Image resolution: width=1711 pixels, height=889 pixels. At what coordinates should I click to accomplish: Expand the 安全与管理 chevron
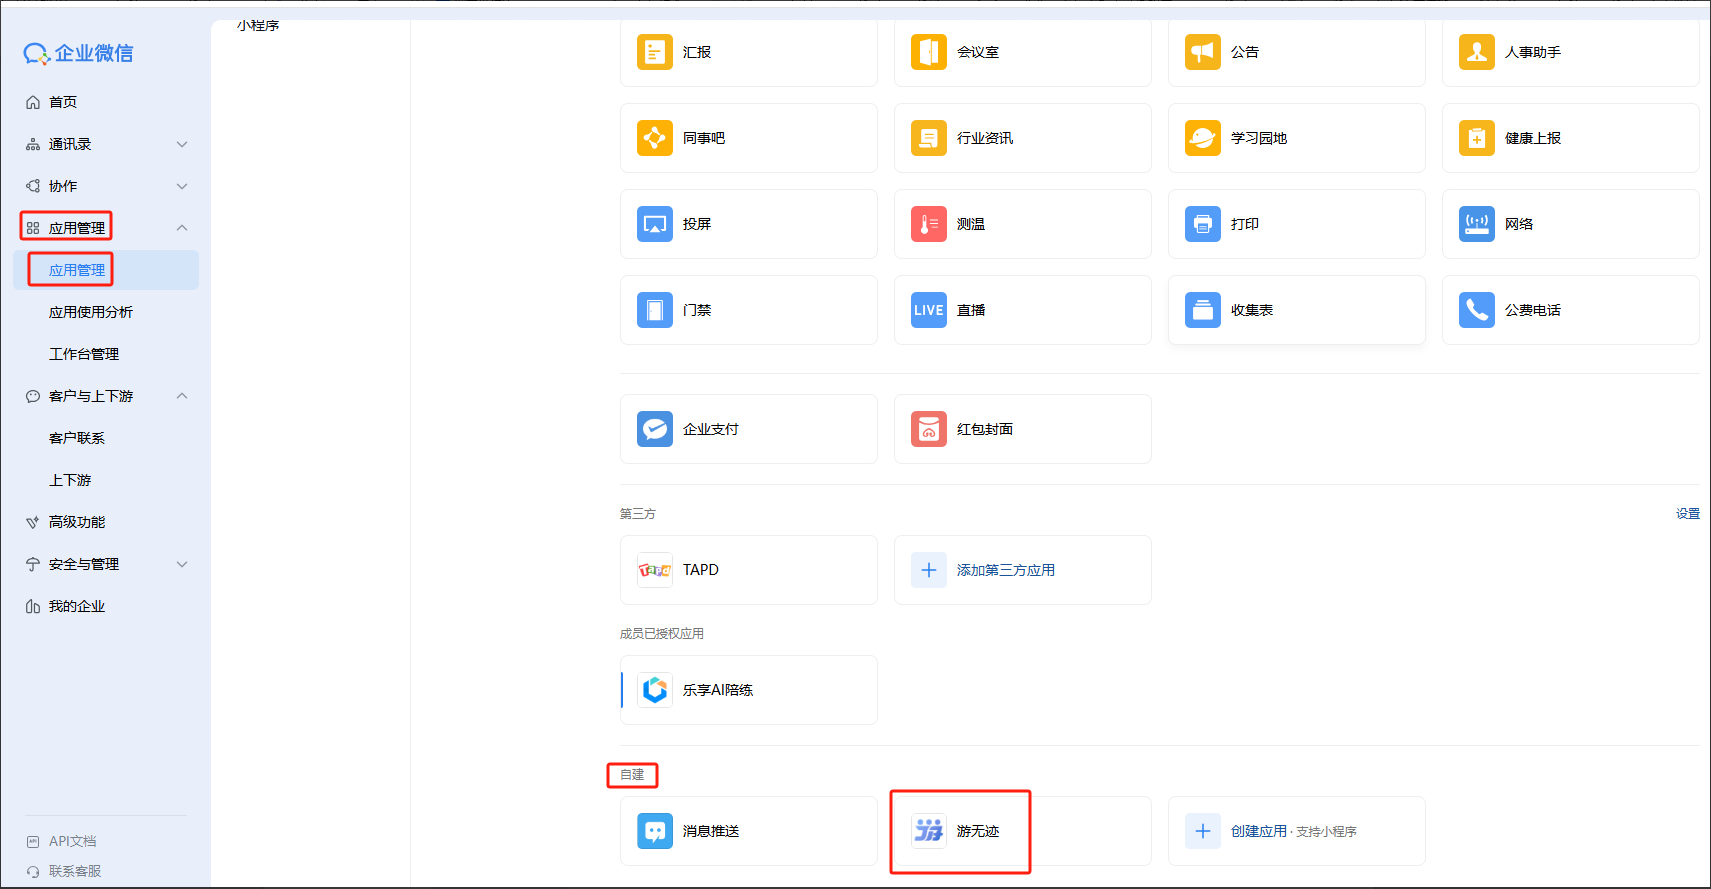pyautogui.click(x=182, y=564)
